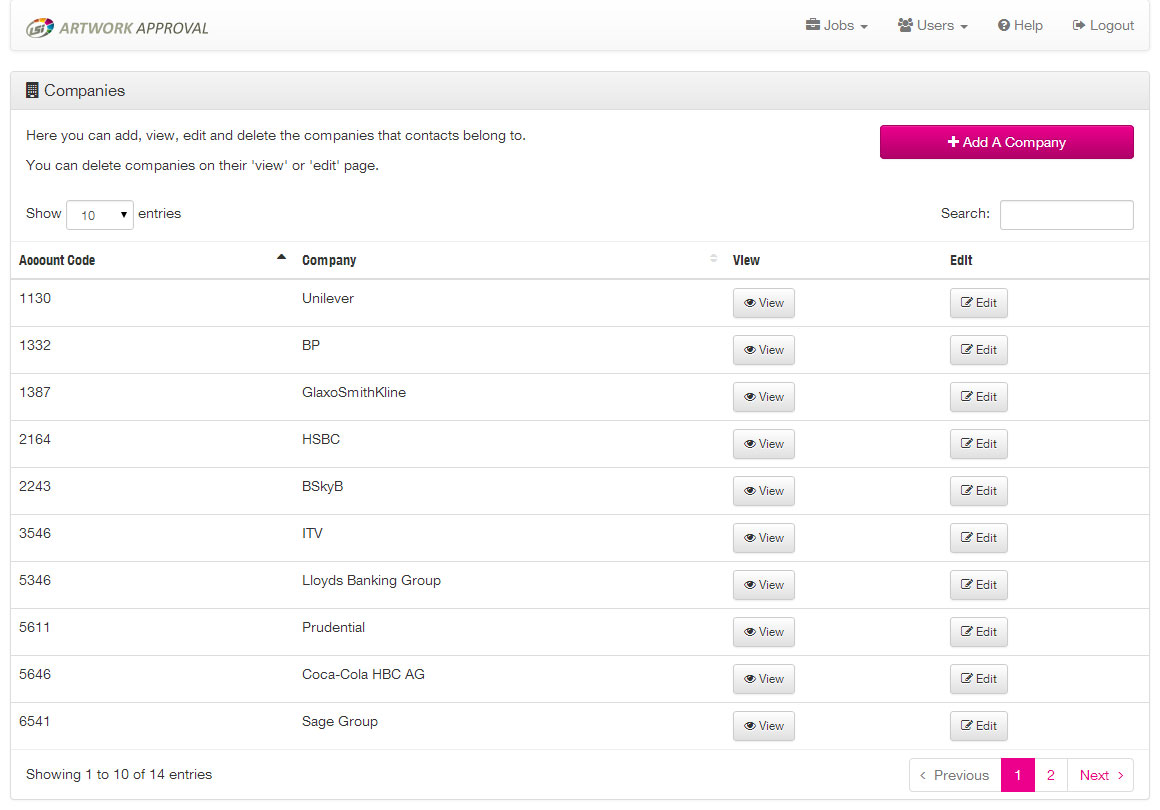This screenshot has height=810, width=1160.
Task: Open the Jobs menu
Action: pyautogui.click(x=837, y=25)
